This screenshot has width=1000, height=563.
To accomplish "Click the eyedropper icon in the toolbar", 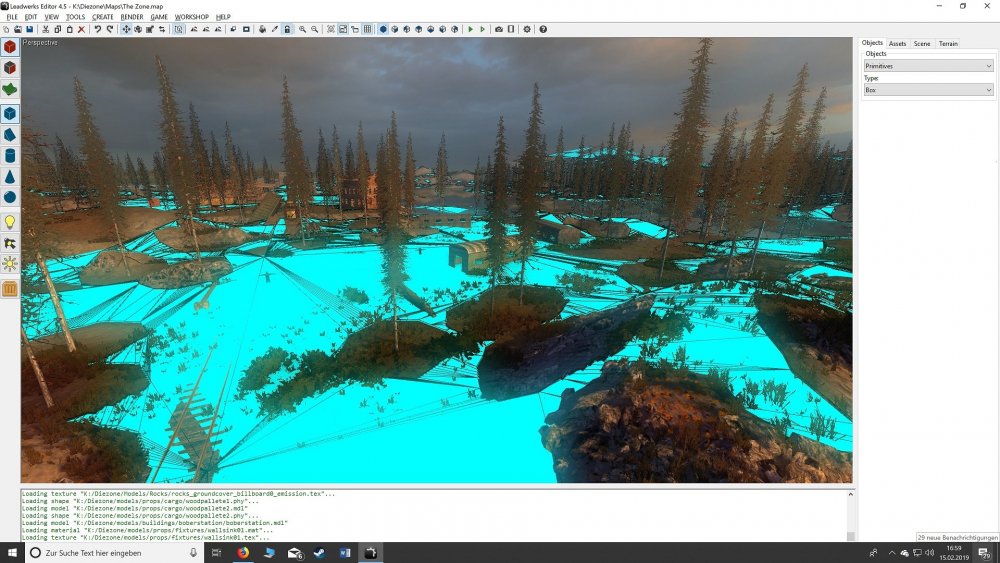I will tap(275, 29).
